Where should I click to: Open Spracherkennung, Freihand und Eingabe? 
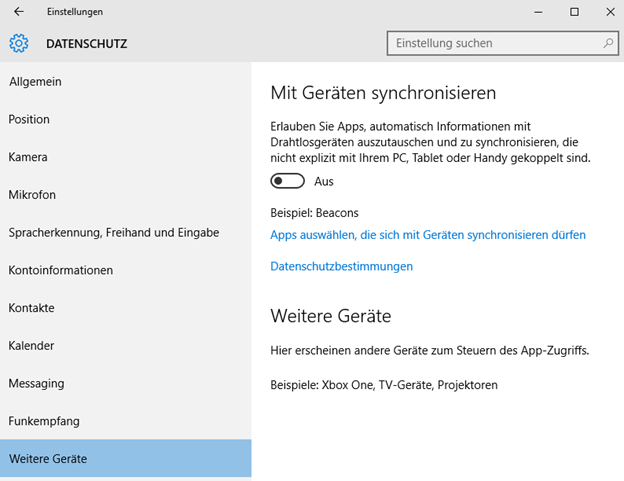(126, 232)
